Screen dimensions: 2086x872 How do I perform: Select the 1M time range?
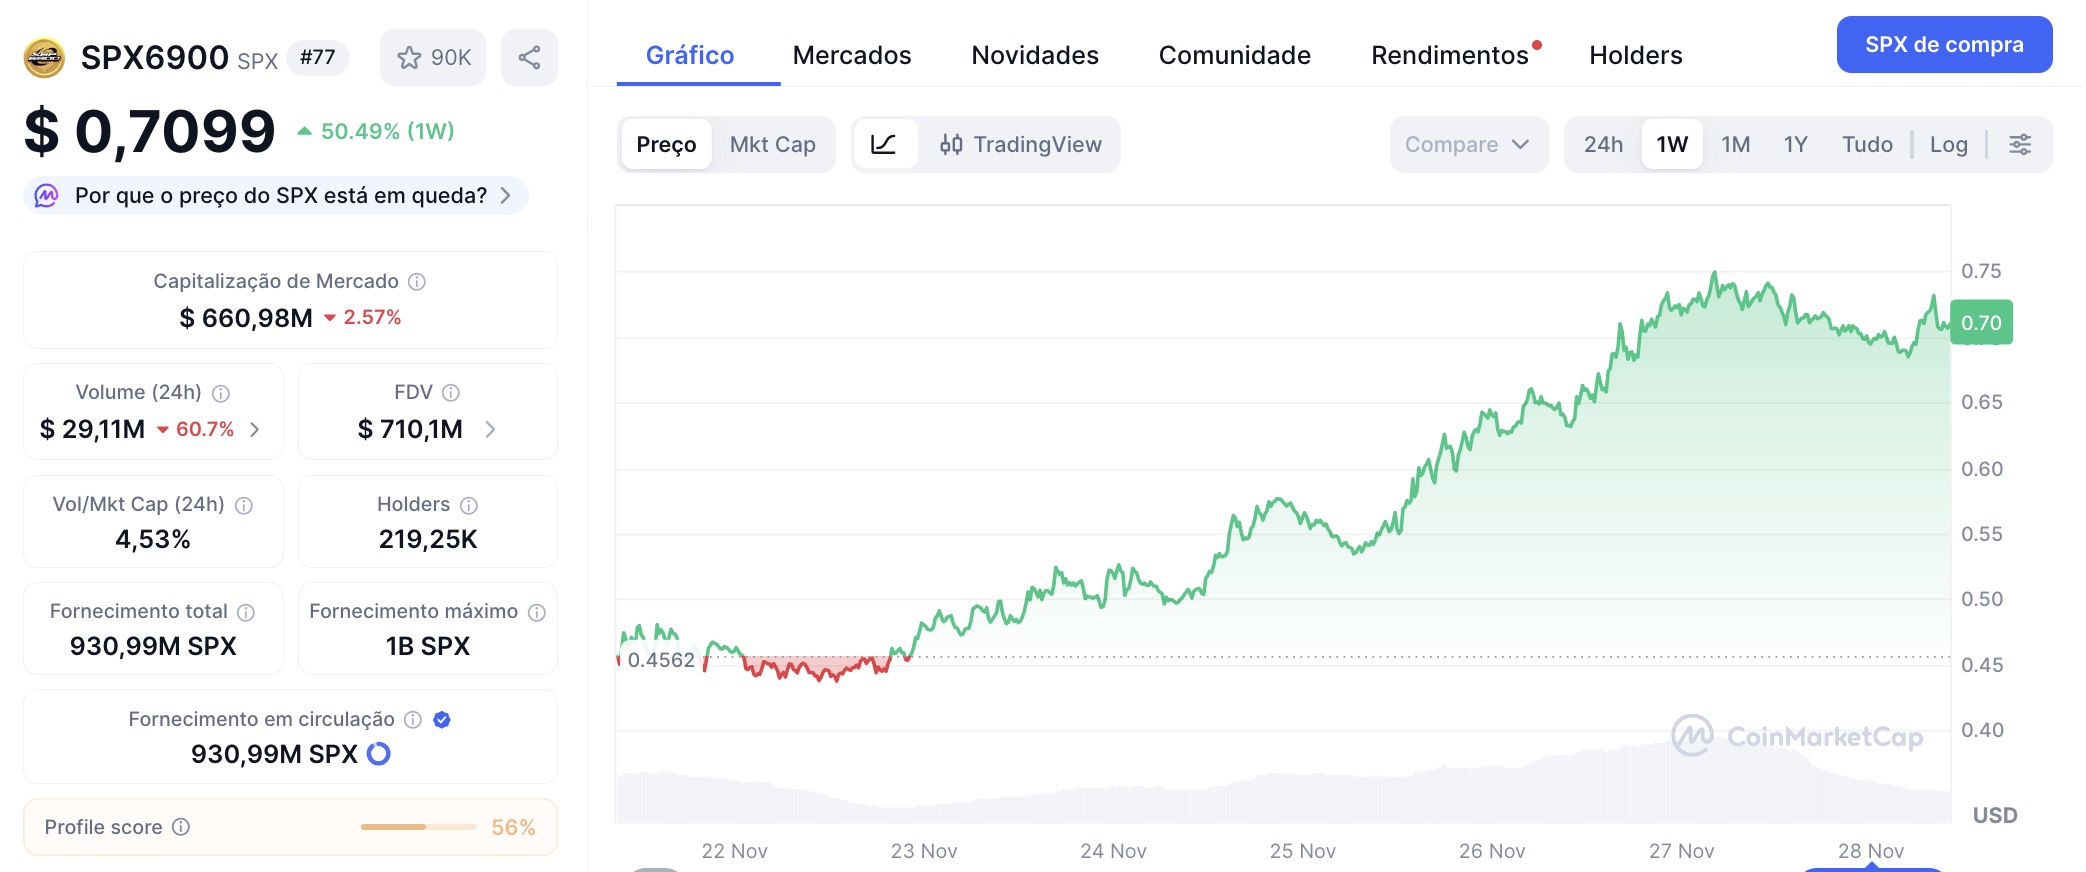(1734, 144)
